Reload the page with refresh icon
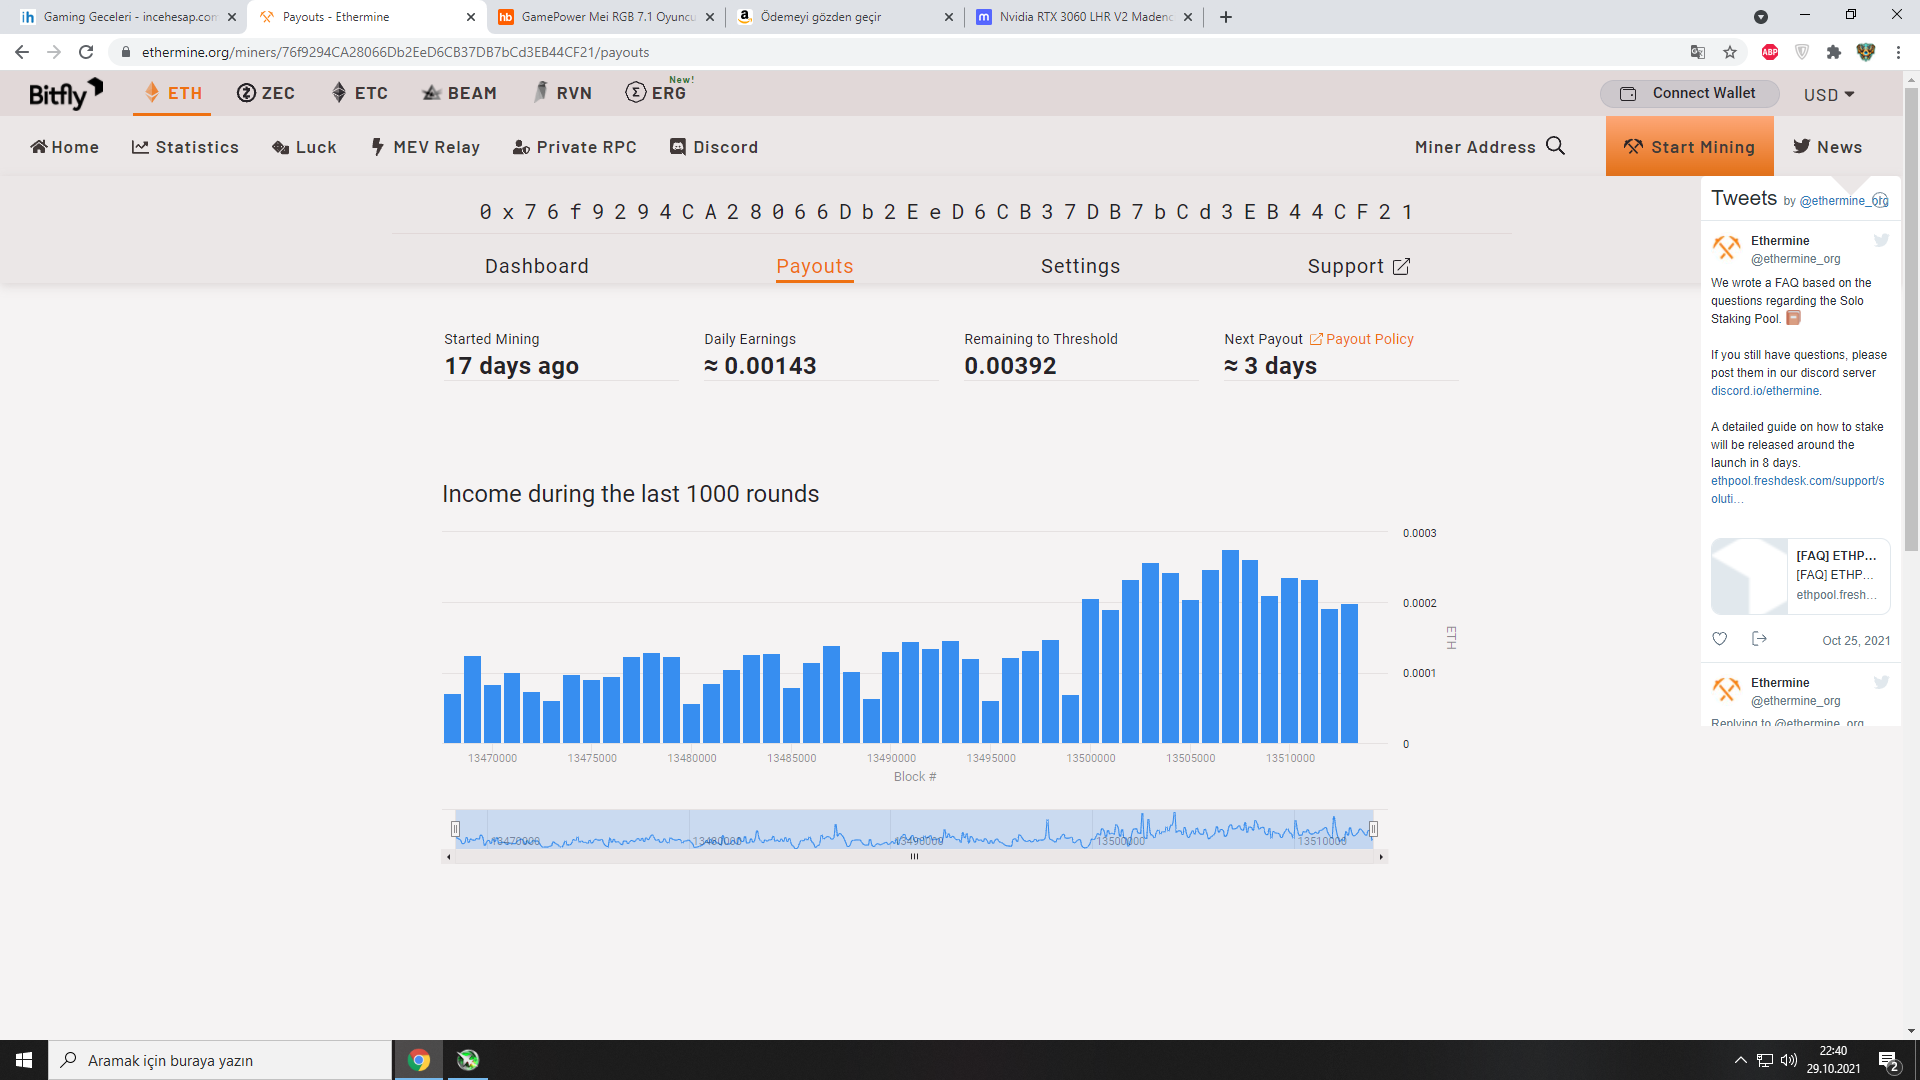This screenshot has height=1080, width=1920. (86, 52)
